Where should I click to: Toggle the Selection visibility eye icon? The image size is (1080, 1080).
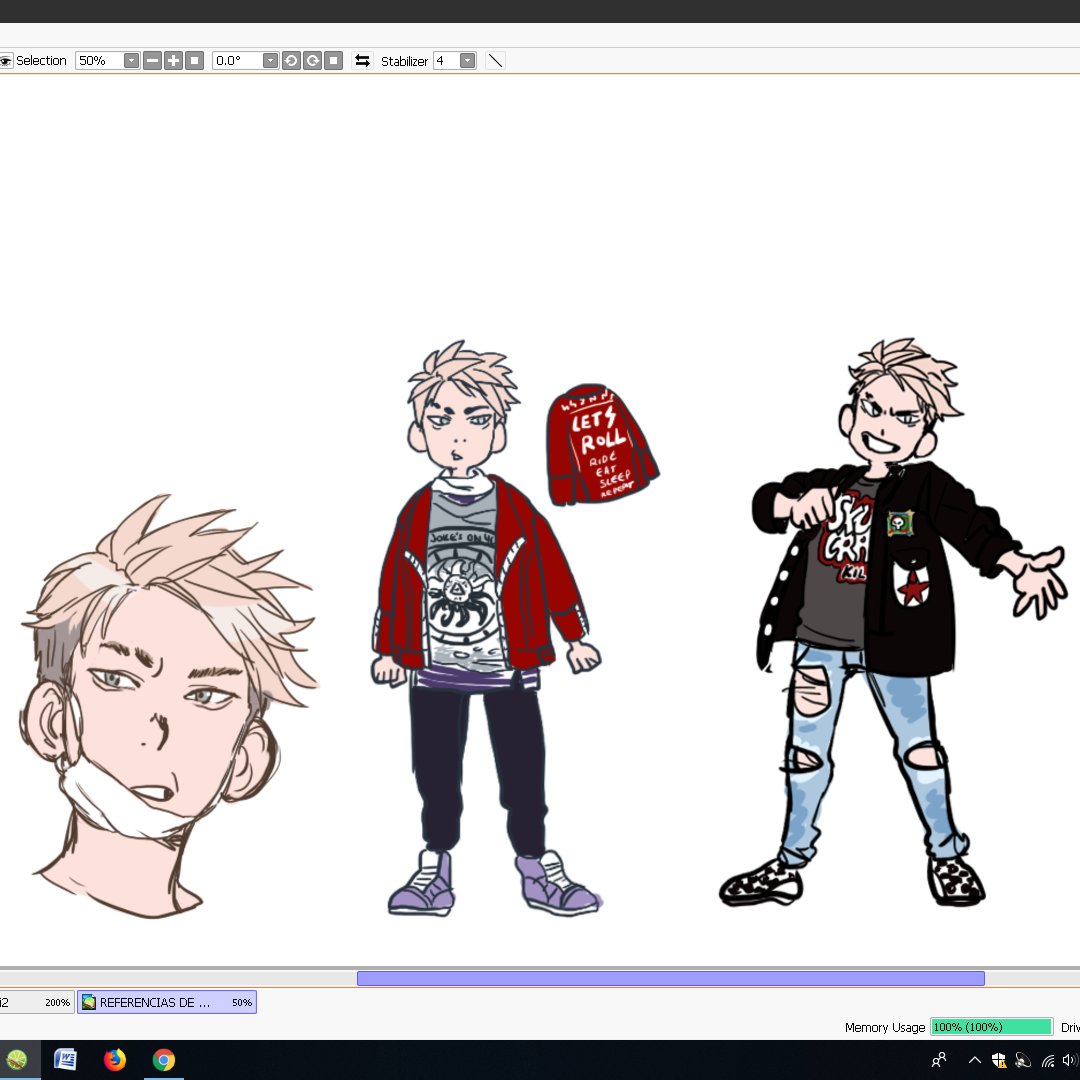[x=6, y=61]
